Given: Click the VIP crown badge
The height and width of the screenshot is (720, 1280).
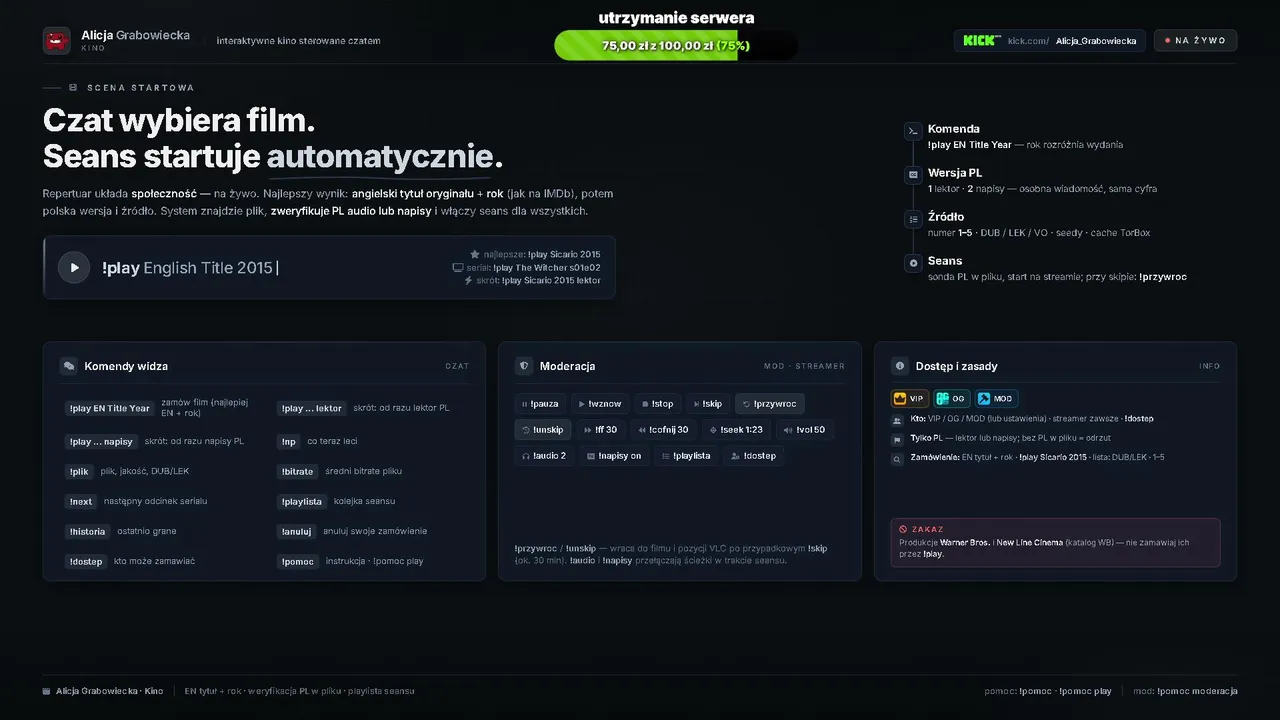Looking at the screenshot, I should (910, 398).
